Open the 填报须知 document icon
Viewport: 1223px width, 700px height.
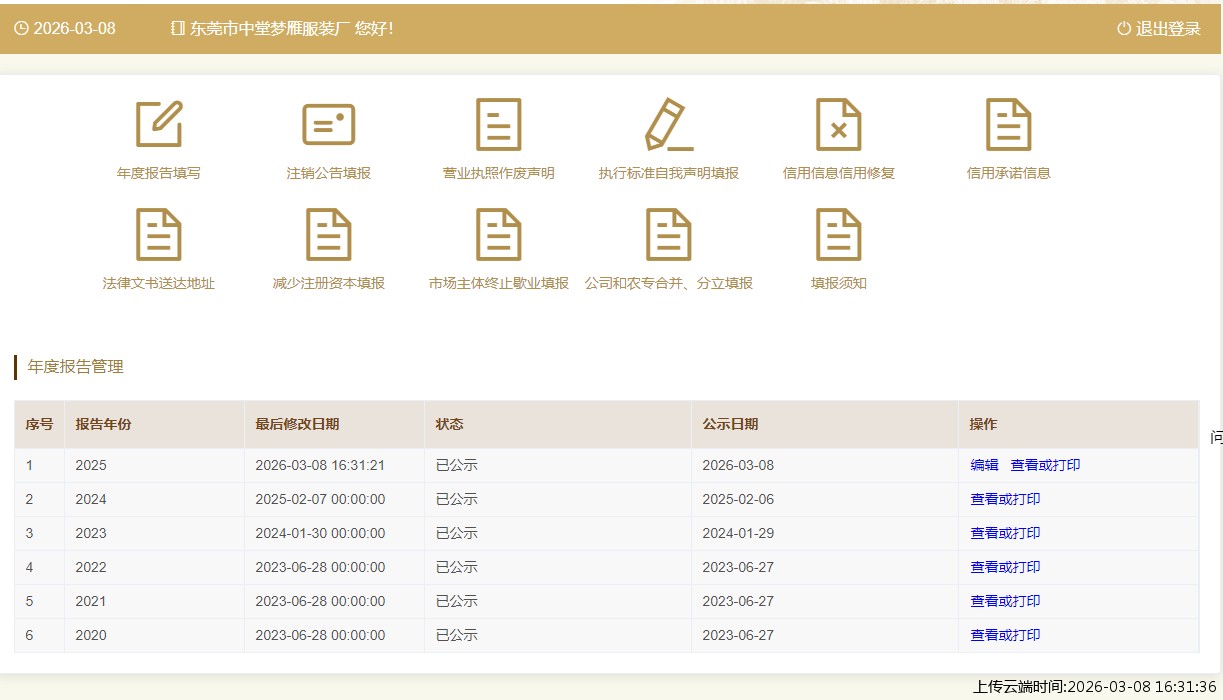click(x=838, y=235)
